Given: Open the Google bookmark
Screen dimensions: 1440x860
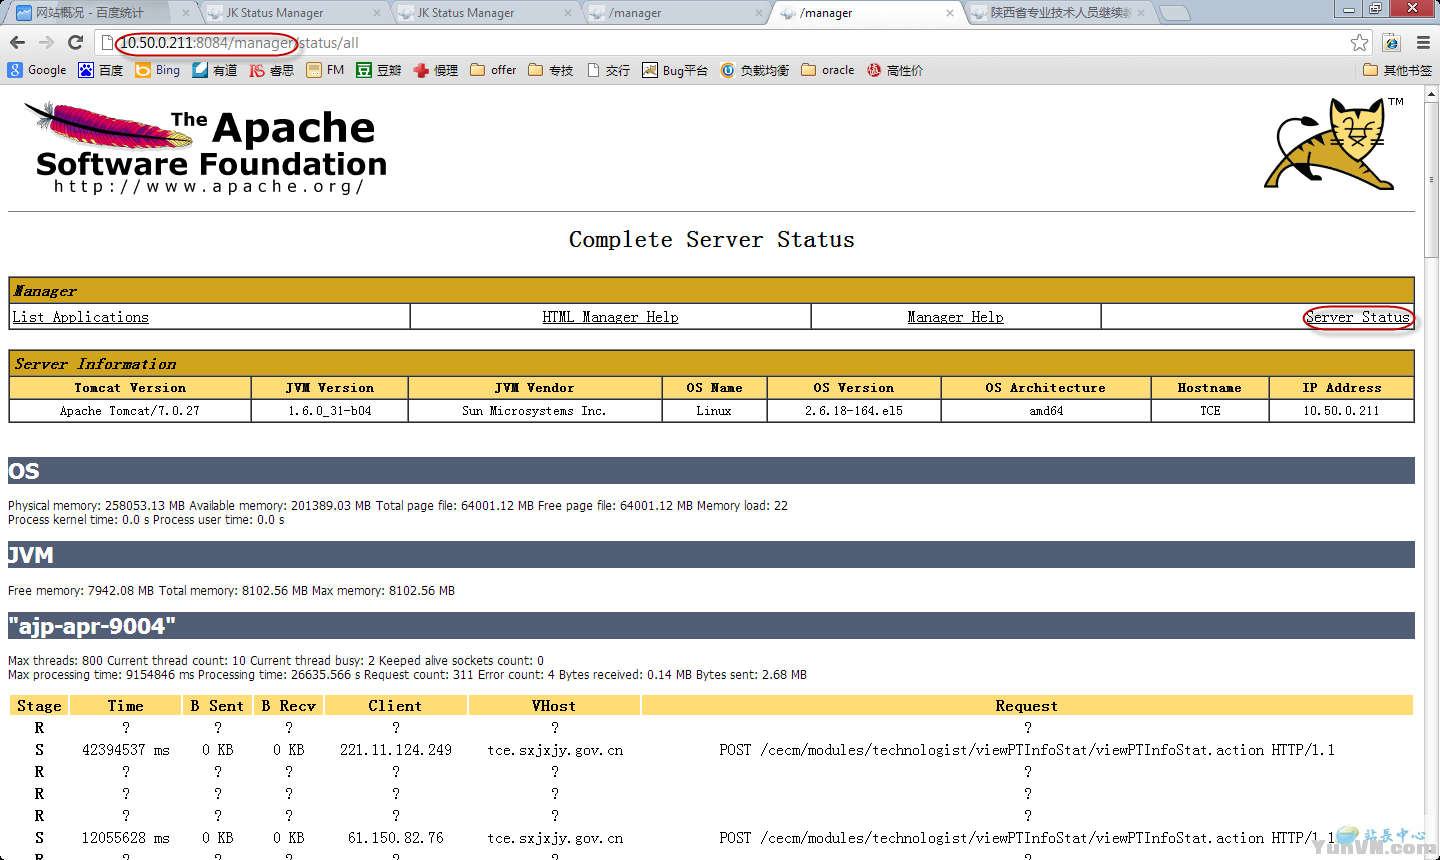Looking at the screenshot, I should pyautogui.click(x=37, y=70).
